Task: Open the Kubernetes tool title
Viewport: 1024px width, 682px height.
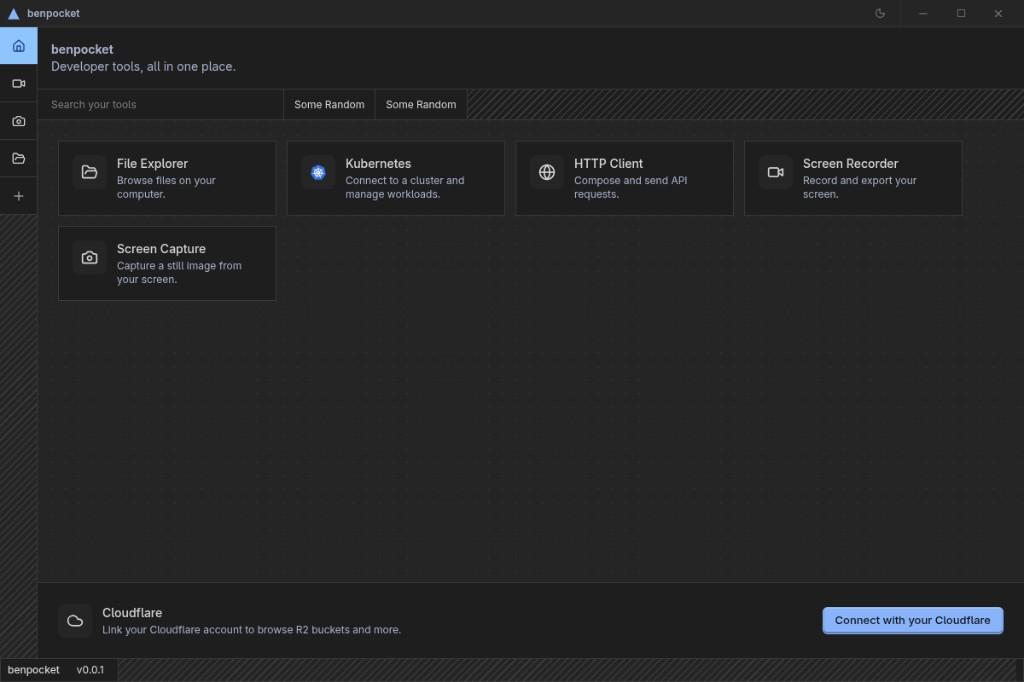Action: (378, 163)
